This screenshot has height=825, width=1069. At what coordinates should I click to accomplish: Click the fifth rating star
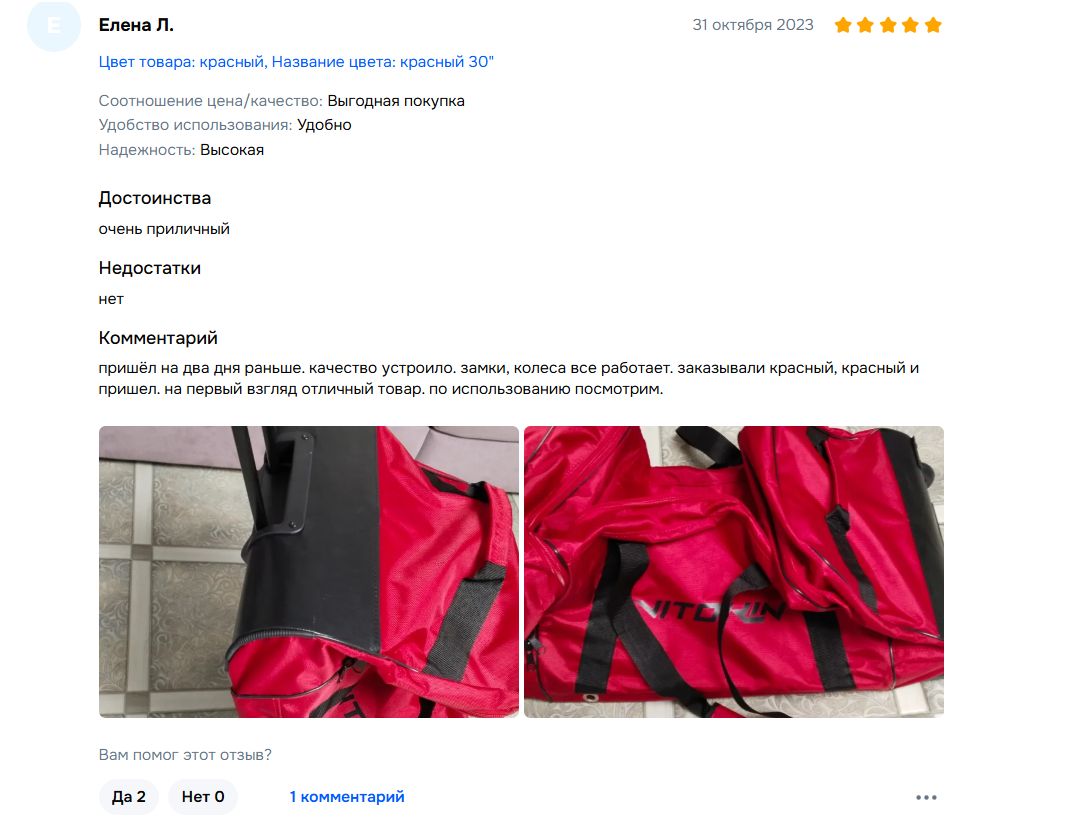click(933, 25)
